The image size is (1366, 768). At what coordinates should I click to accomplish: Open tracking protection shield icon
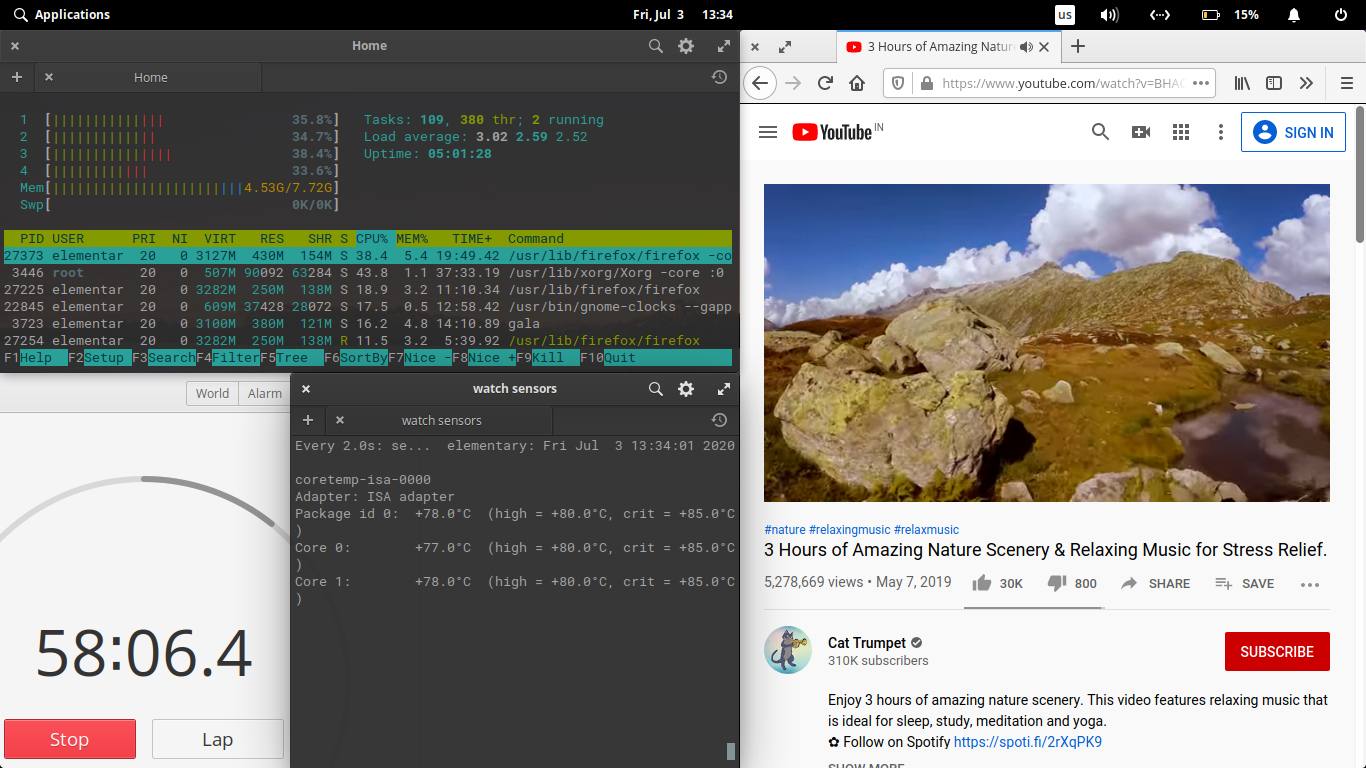[898, 83]
